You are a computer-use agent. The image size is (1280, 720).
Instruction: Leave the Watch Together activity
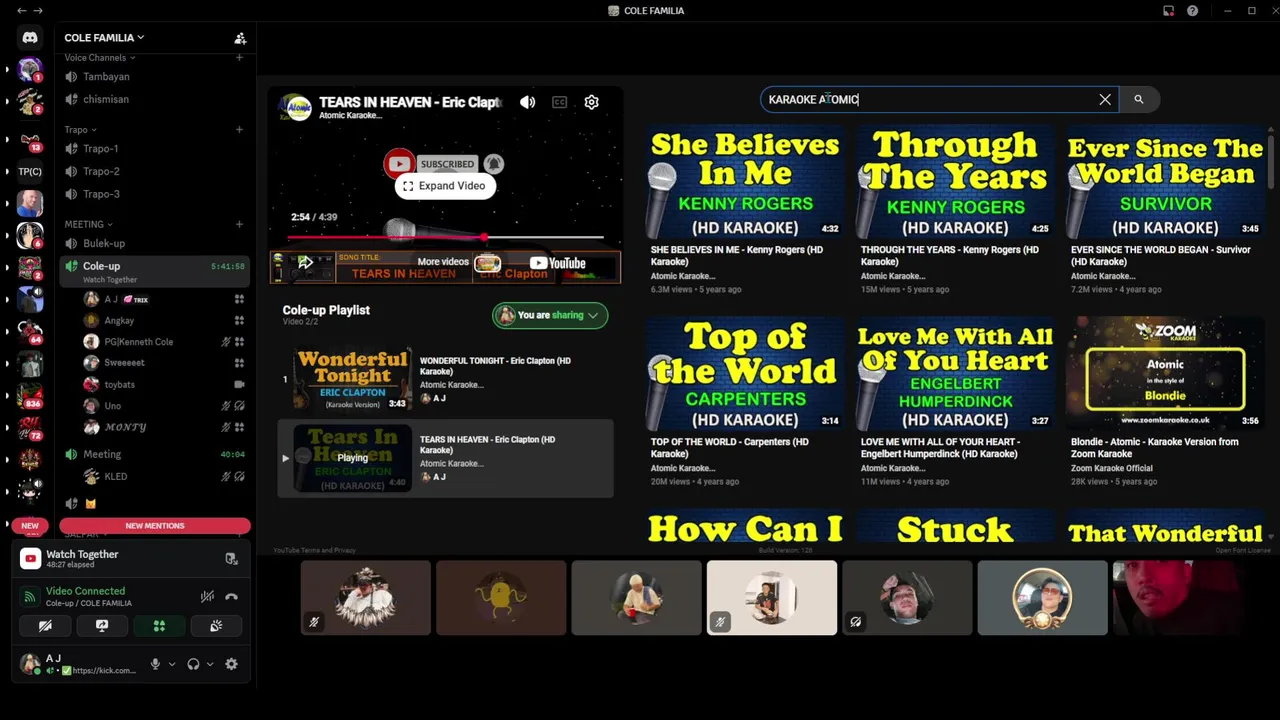coord(231,559)
